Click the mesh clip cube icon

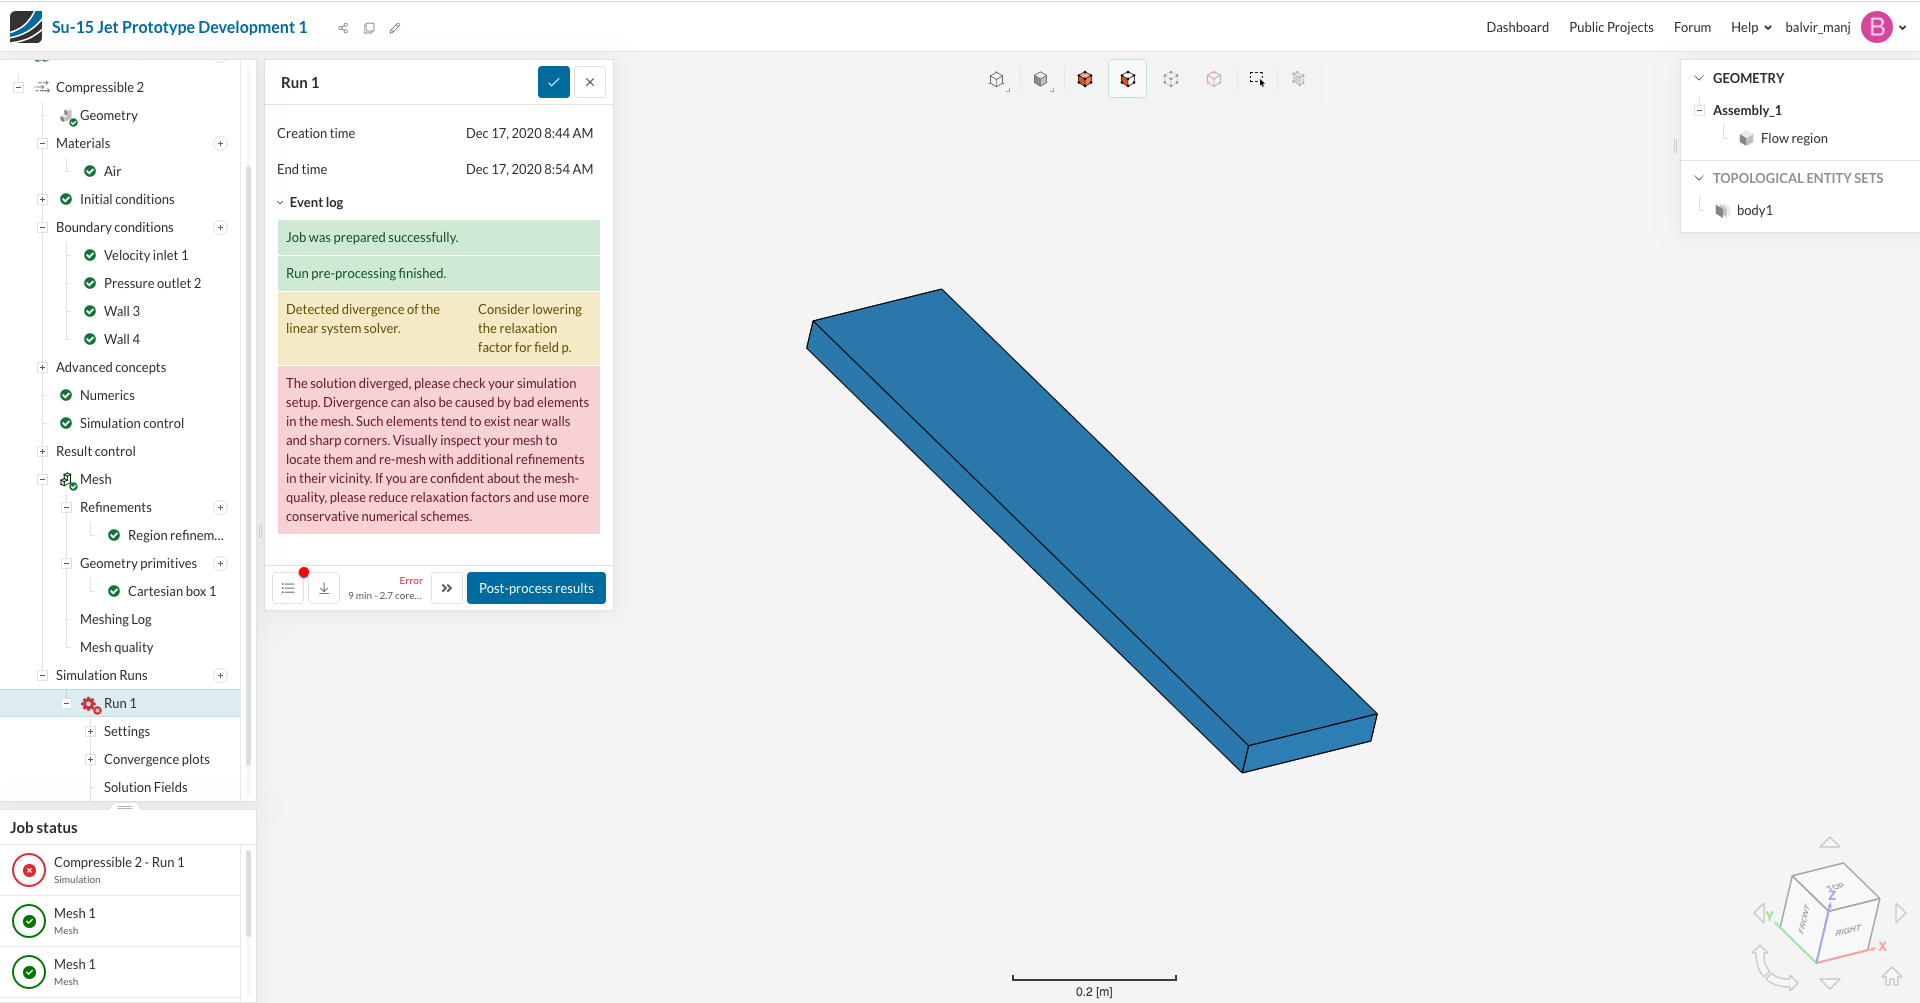tap(1298, 79)
